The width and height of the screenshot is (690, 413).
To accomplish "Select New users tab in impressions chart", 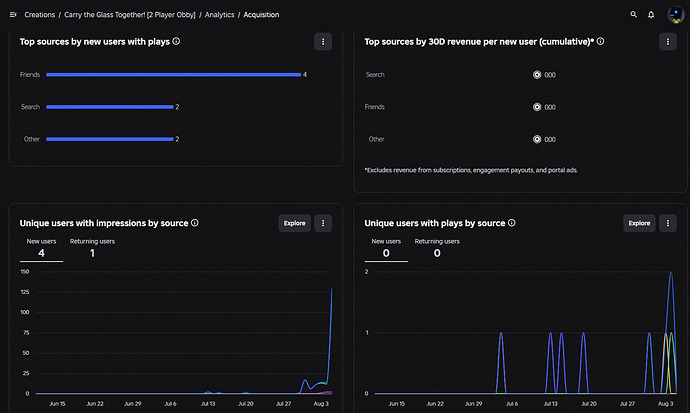I will tap(41, 249).
